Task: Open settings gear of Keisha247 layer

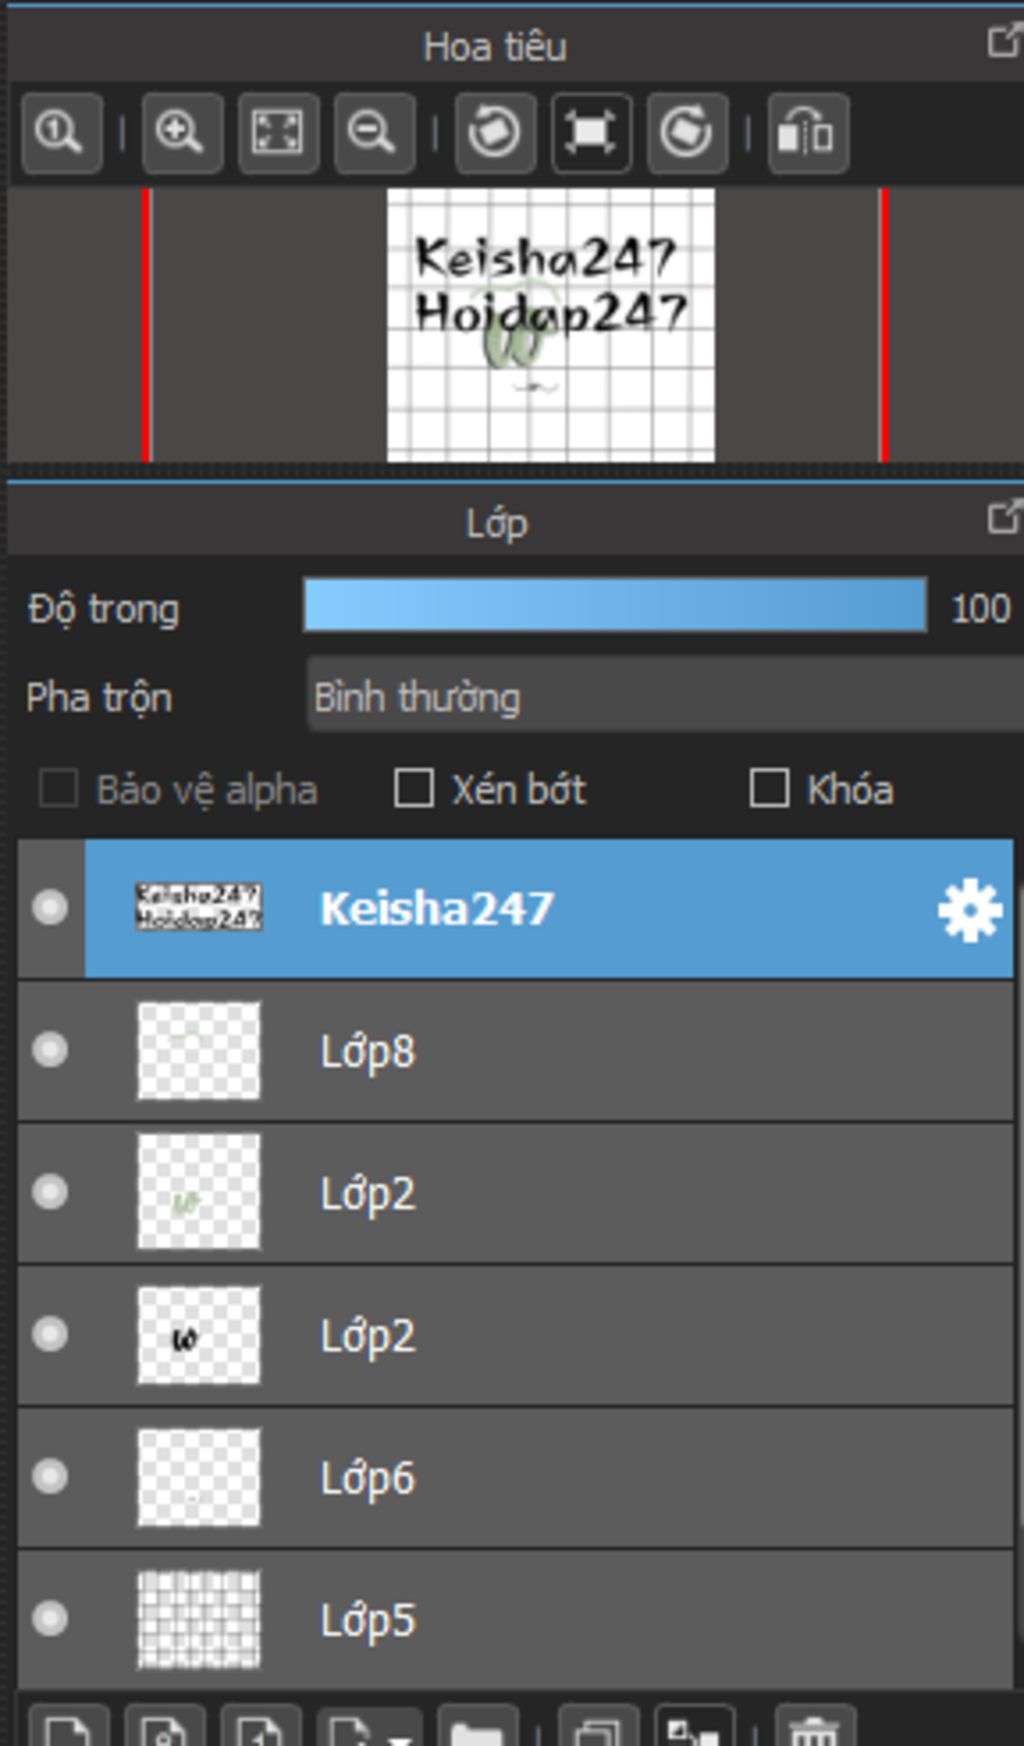Action: [x=969, y=910]
